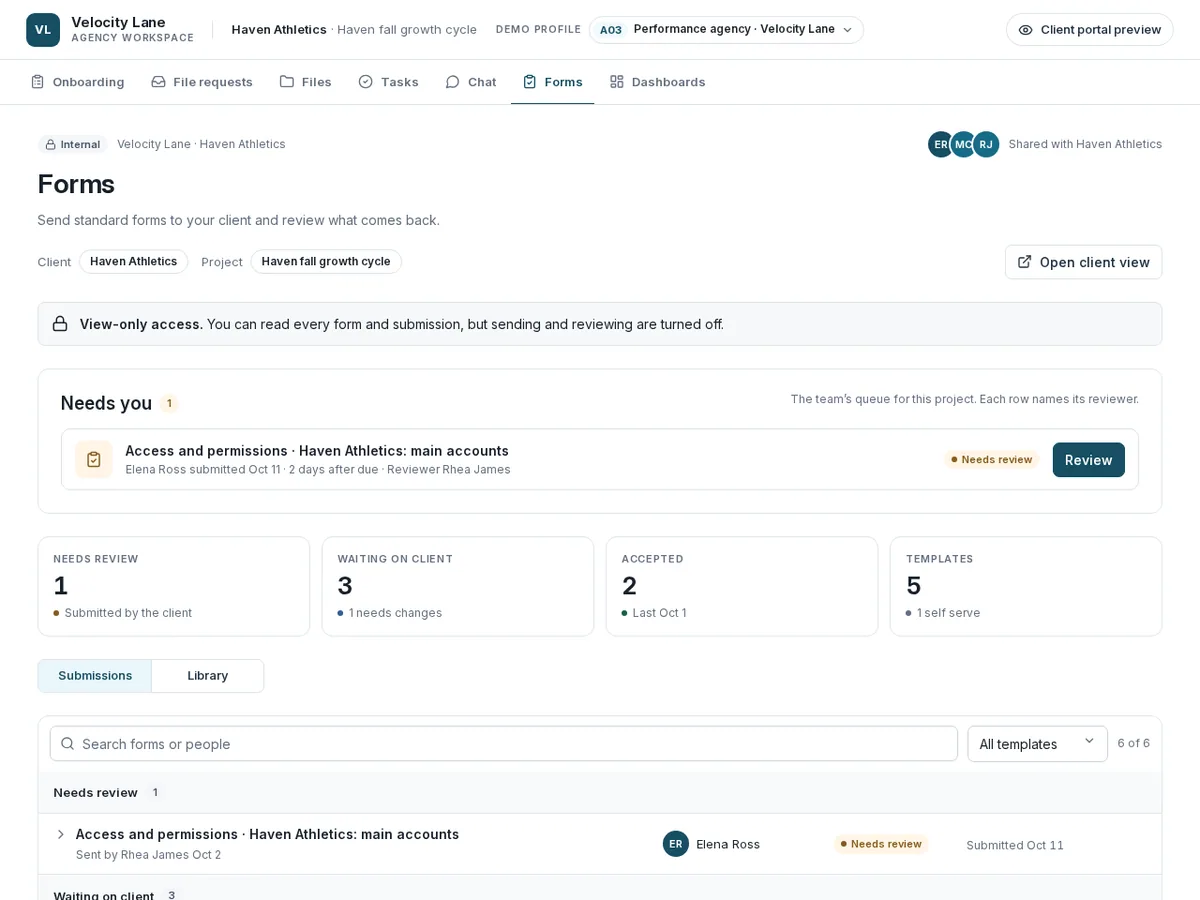Screen dimensions: 1200x900
Task: Click the Needs review stat card
Action: [174, 586]
